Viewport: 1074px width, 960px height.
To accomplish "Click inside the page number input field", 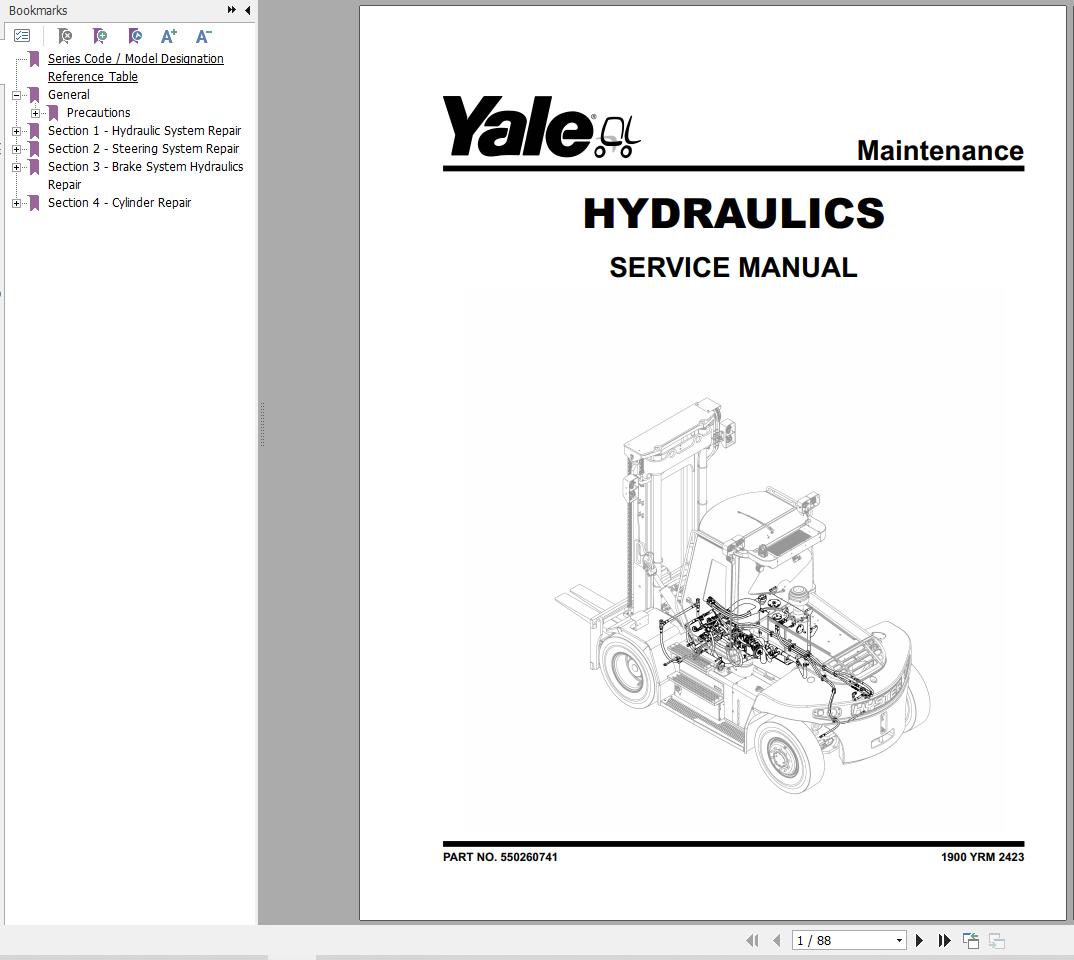I will point(830,940).
